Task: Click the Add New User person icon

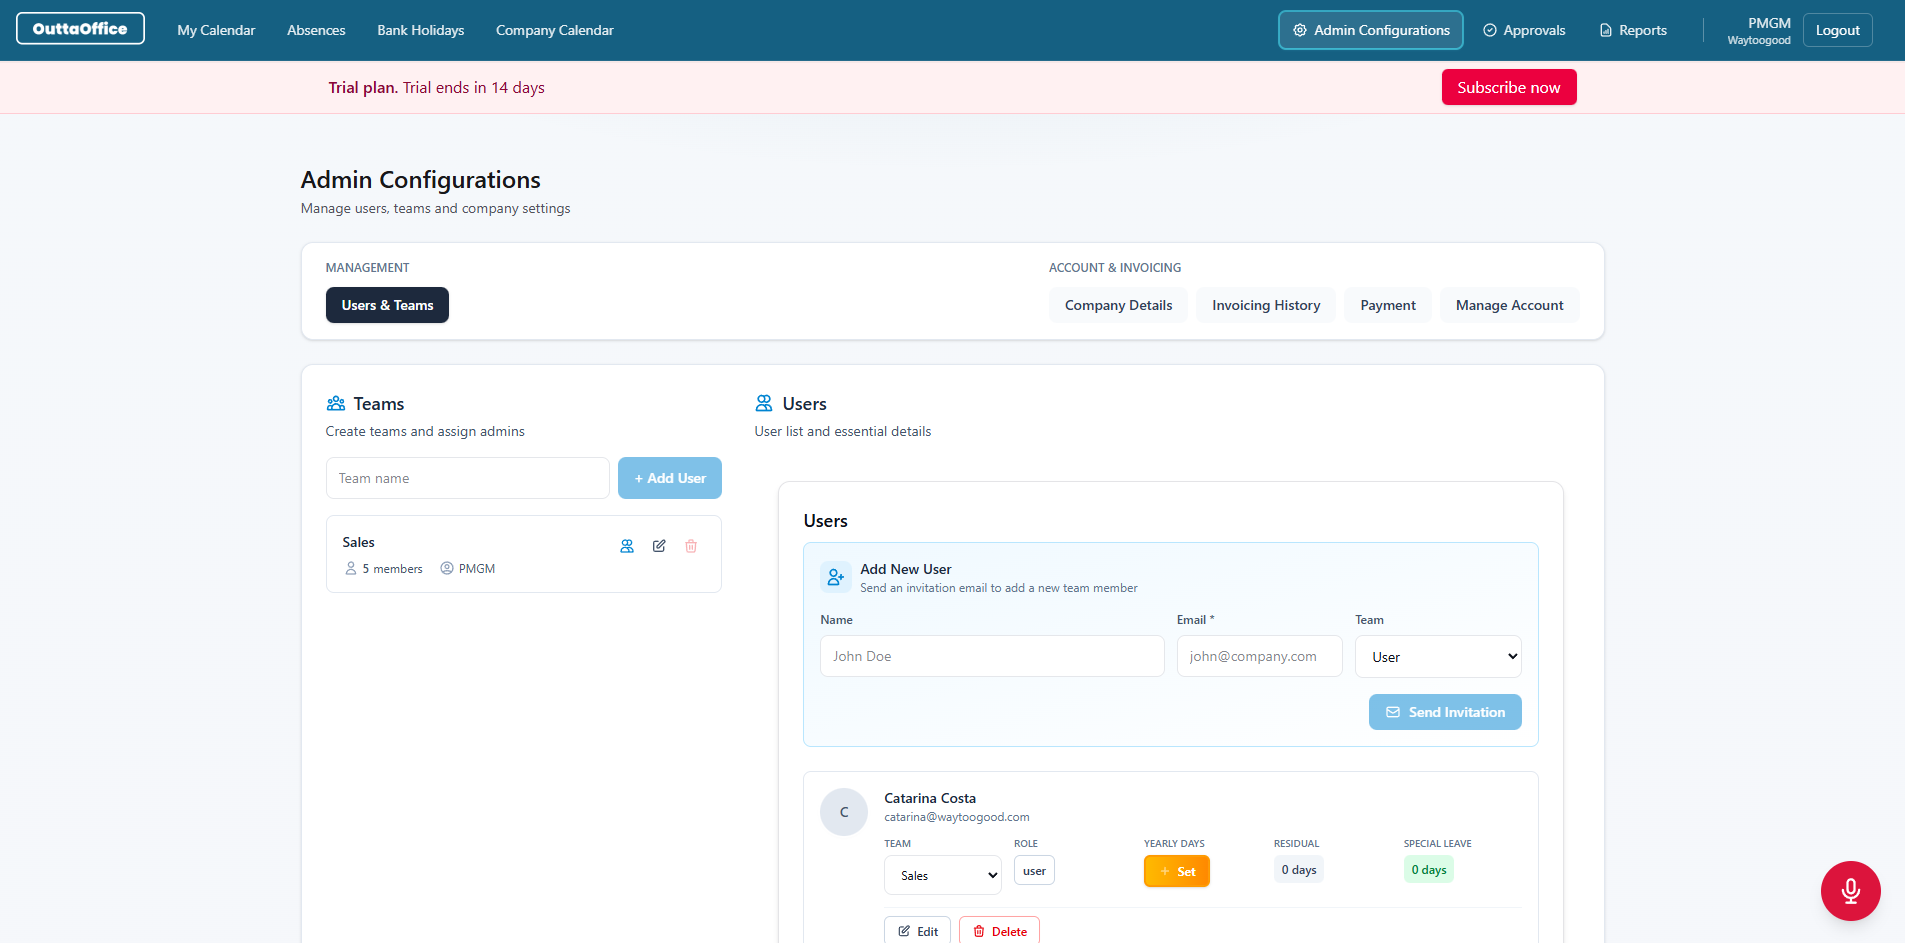Action: pos(836,577)
